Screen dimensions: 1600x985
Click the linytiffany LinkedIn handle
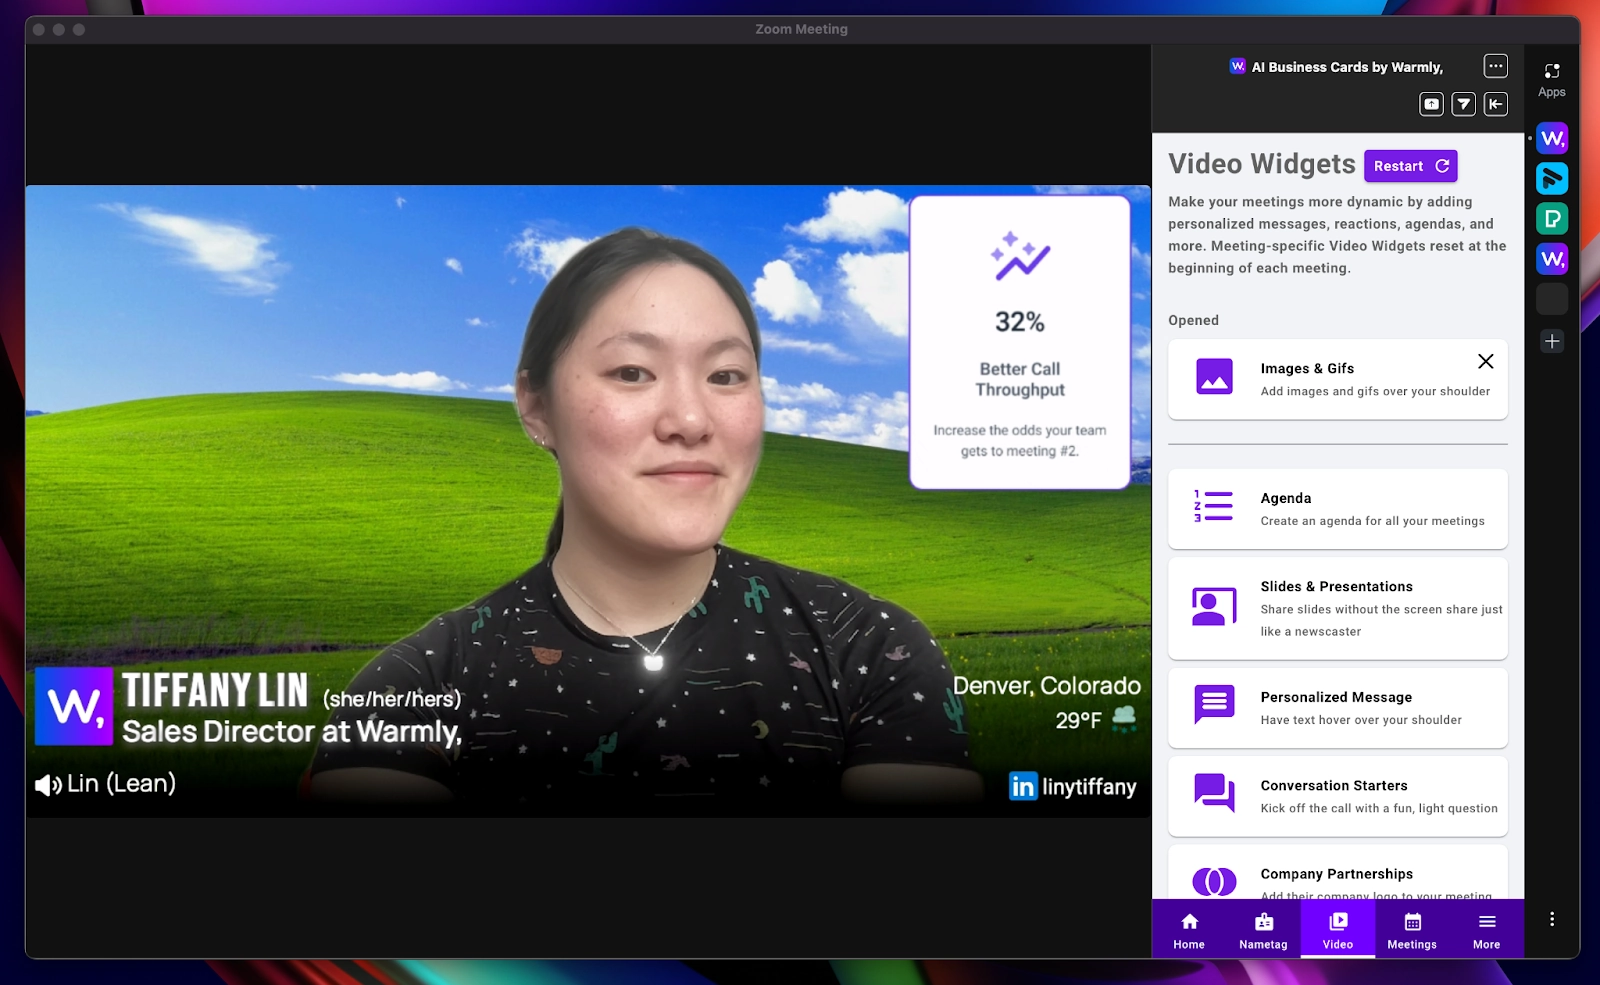click(x=1089, y=787)
